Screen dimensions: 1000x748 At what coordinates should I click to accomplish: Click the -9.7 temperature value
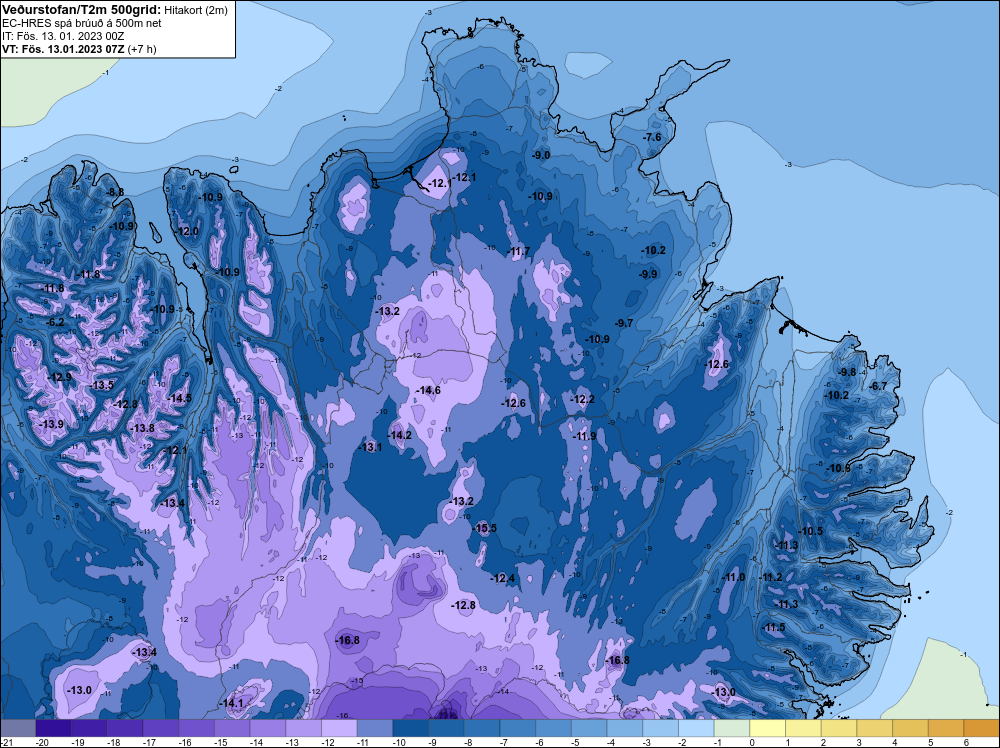[624, 323]
